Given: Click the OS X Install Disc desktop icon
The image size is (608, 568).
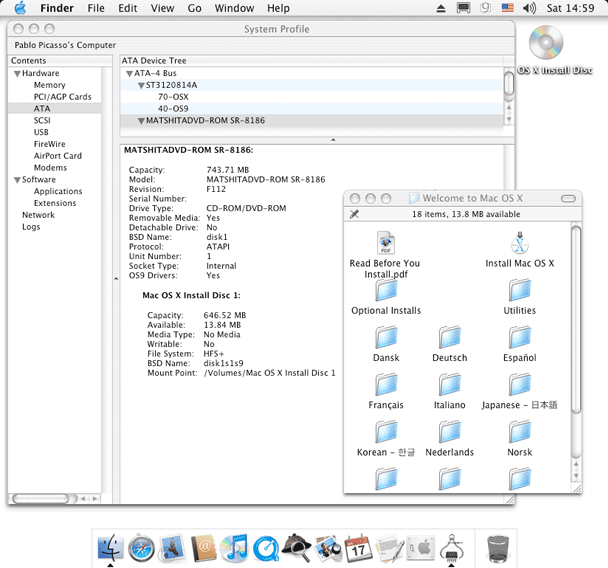Looking at the screenshot, I should tap(546, 42).
